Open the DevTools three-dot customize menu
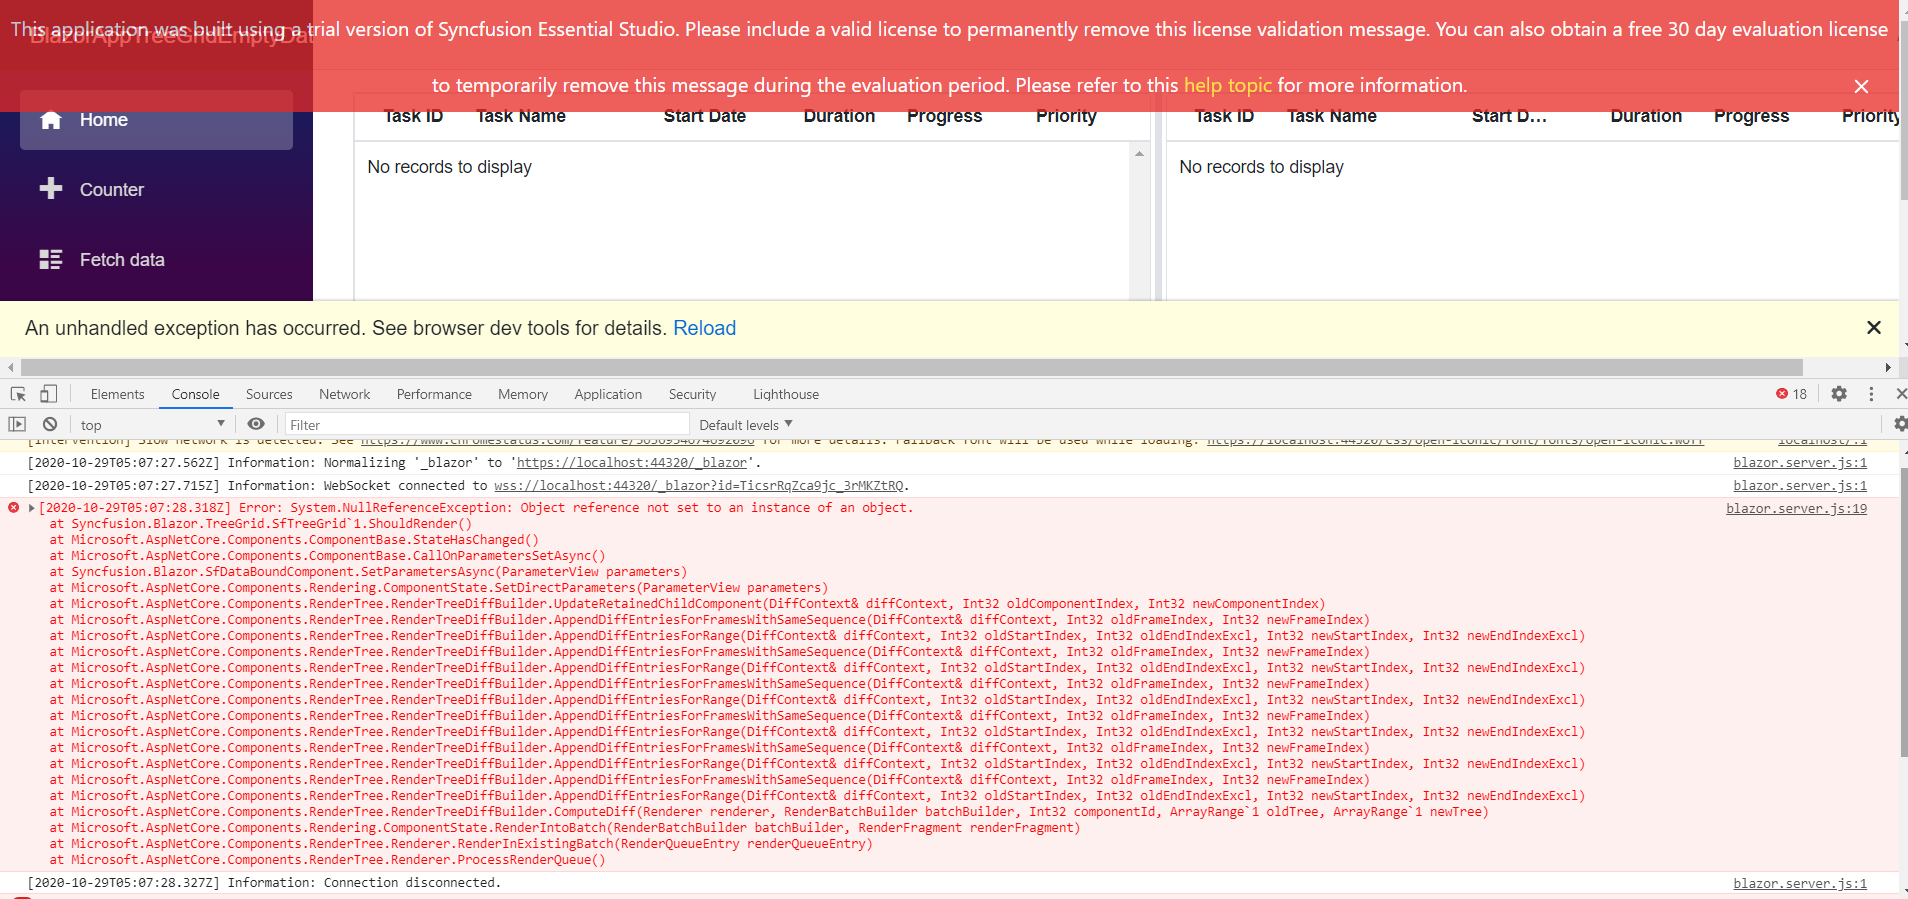Image resolution: width=1908 pixels, height=899 pixels. pyautogui.click(x=1871, y=394)
